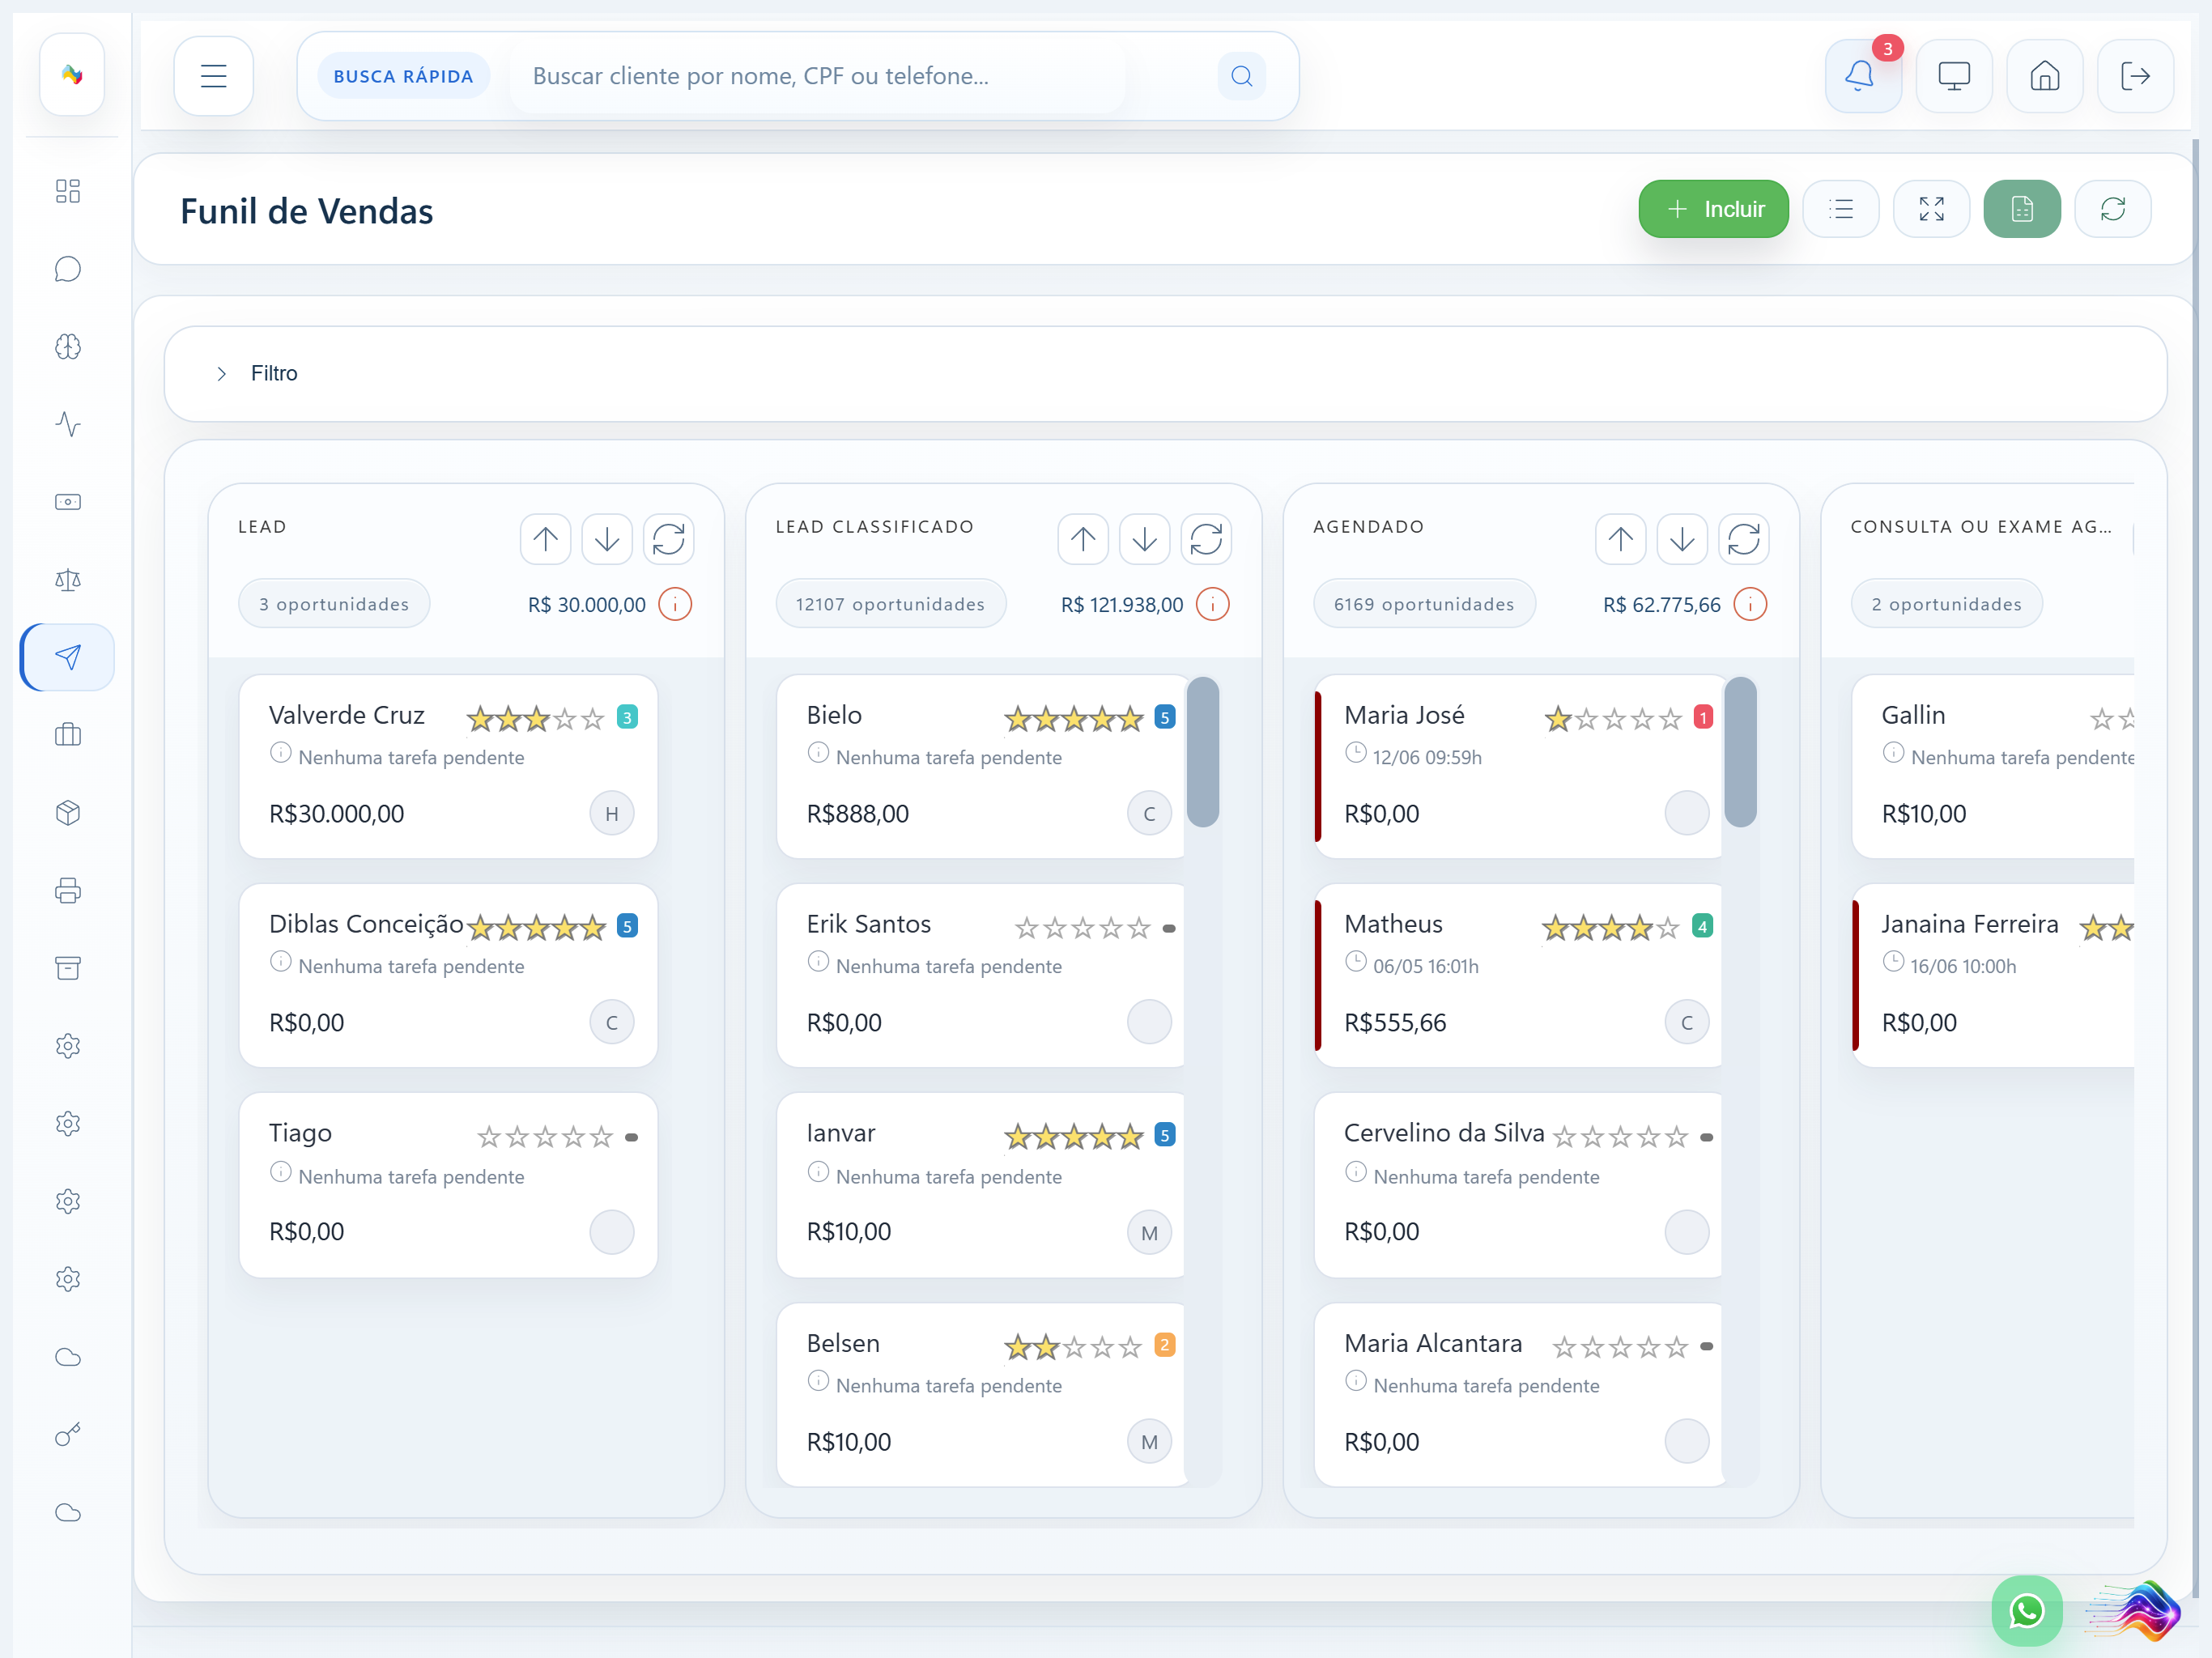The width and height of the screenshot is (2212, 1658).
Task: Open the key icon in sidebar
Action: click(68, 1434)
